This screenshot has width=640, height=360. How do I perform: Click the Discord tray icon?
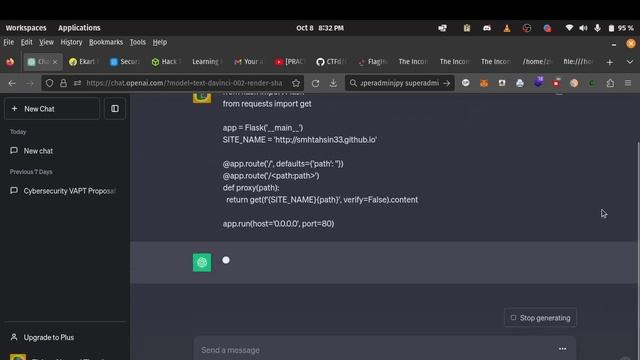coord(487,28)
